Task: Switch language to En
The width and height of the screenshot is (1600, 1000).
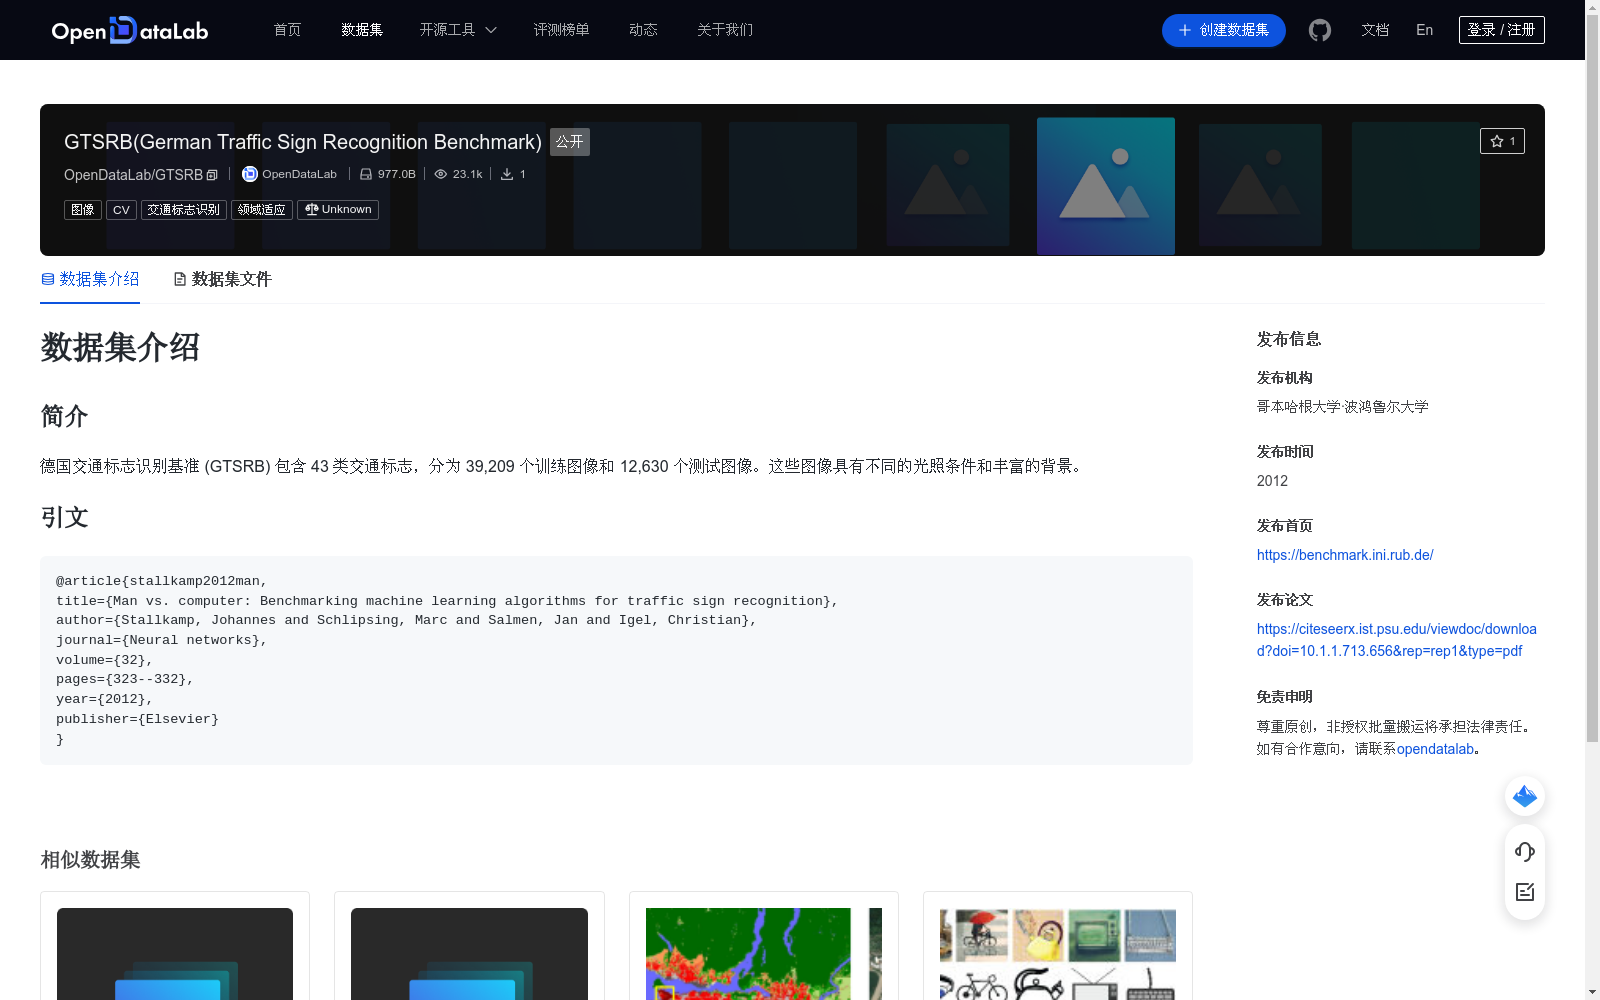Action: (x=1424, y=30)
